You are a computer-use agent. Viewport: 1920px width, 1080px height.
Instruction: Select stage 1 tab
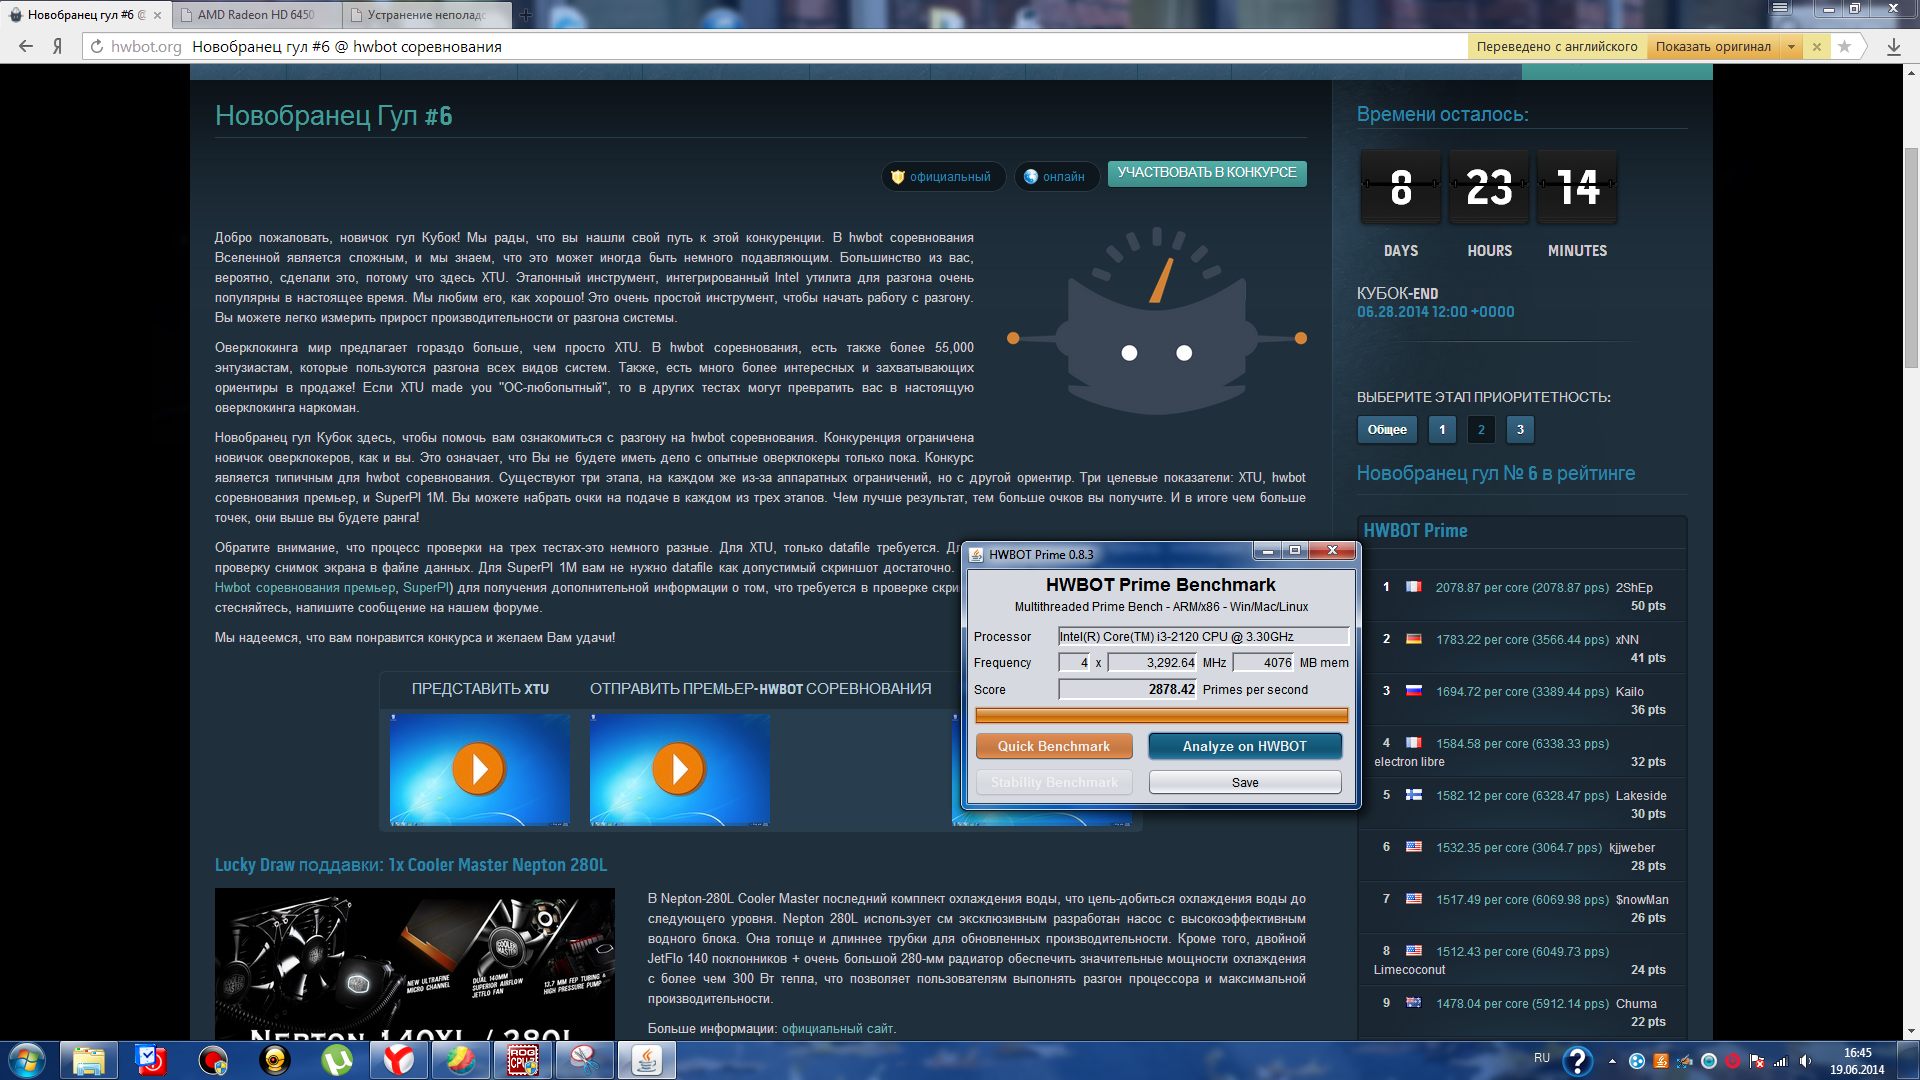[1442, 430]
